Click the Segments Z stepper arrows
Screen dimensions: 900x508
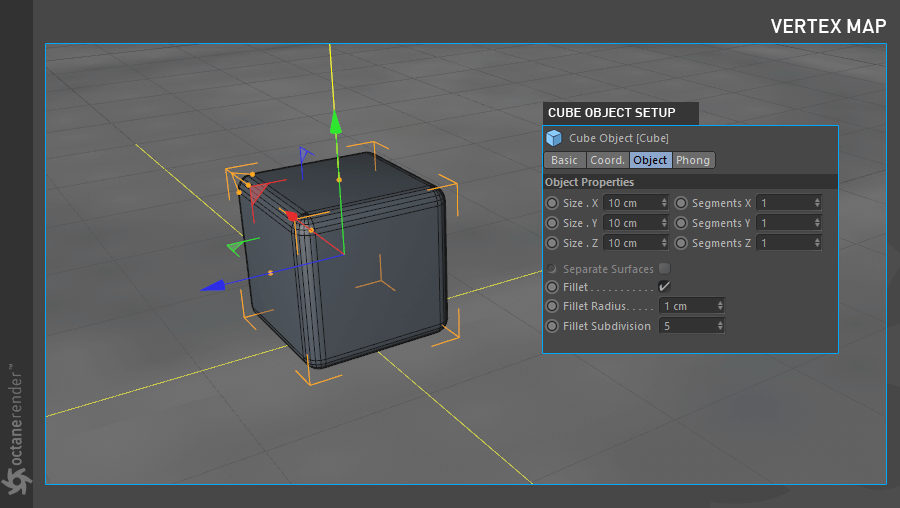[x=817, y=243]
